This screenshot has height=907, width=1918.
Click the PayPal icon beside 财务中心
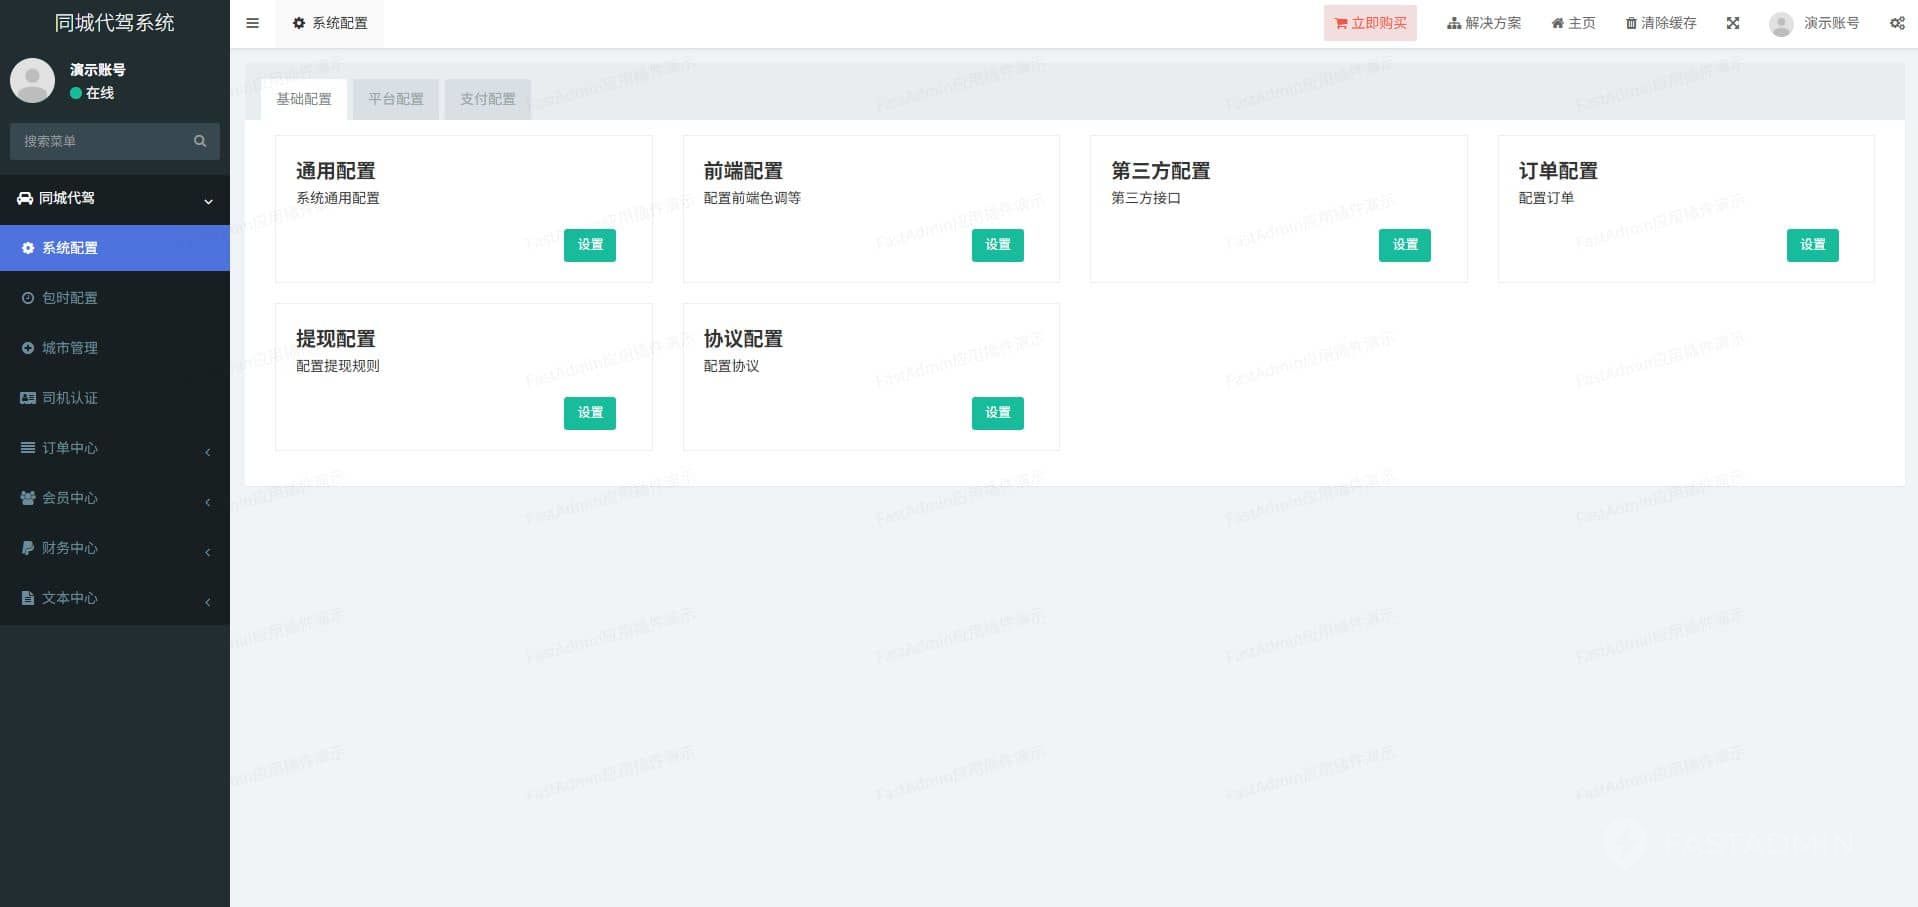pos(28,548)
